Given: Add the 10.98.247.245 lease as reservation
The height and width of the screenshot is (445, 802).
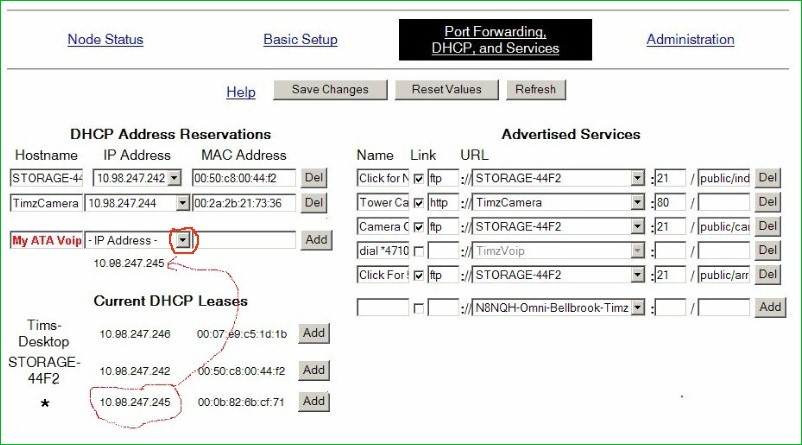Looking at the screenshot, I should [315, 401].
